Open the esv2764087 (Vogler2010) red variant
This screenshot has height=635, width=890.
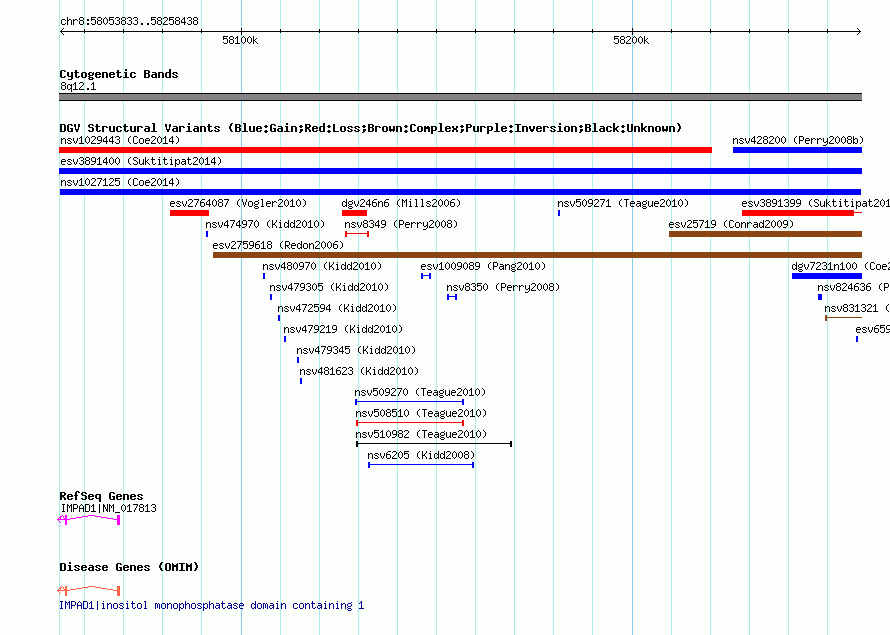point(189,213)
